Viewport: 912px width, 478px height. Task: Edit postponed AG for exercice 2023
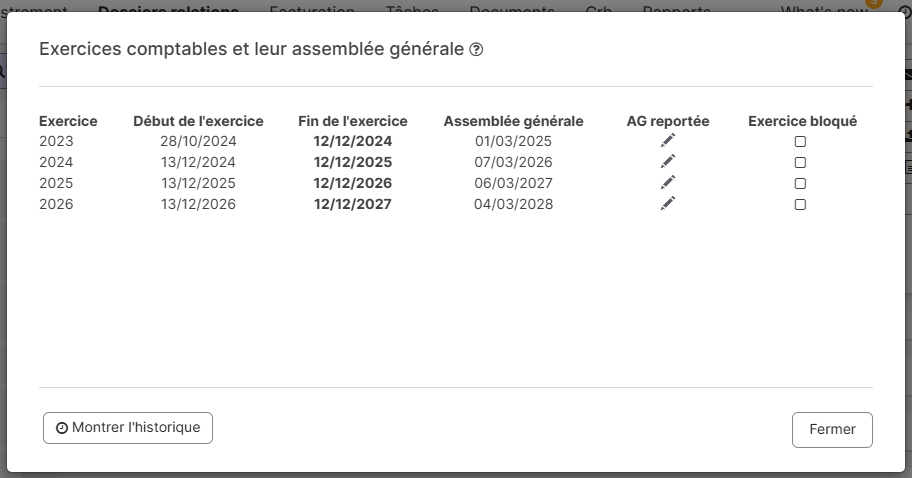668,141
